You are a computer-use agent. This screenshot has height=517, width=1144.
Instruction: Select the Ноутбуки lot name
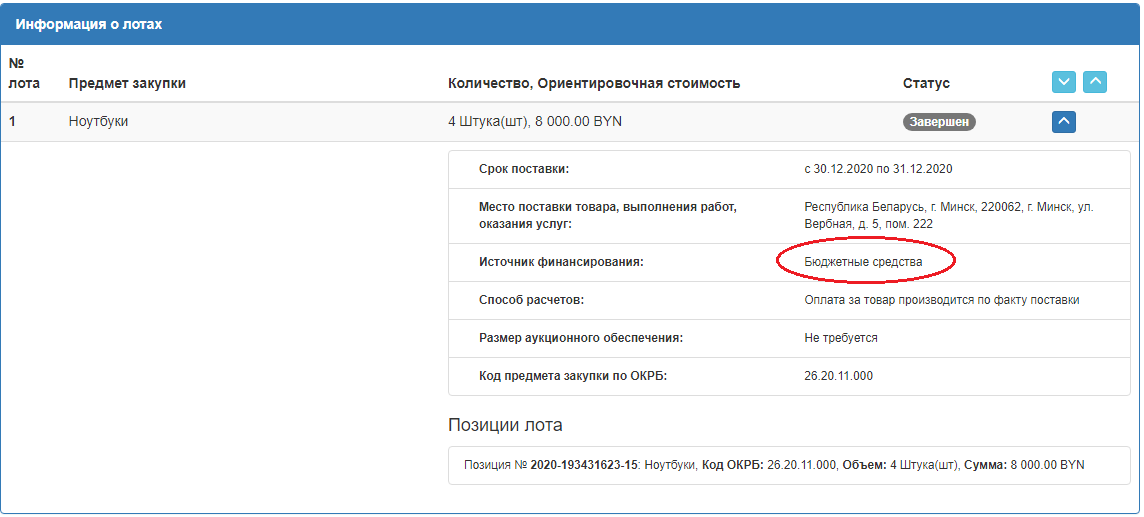pos(98,122)
